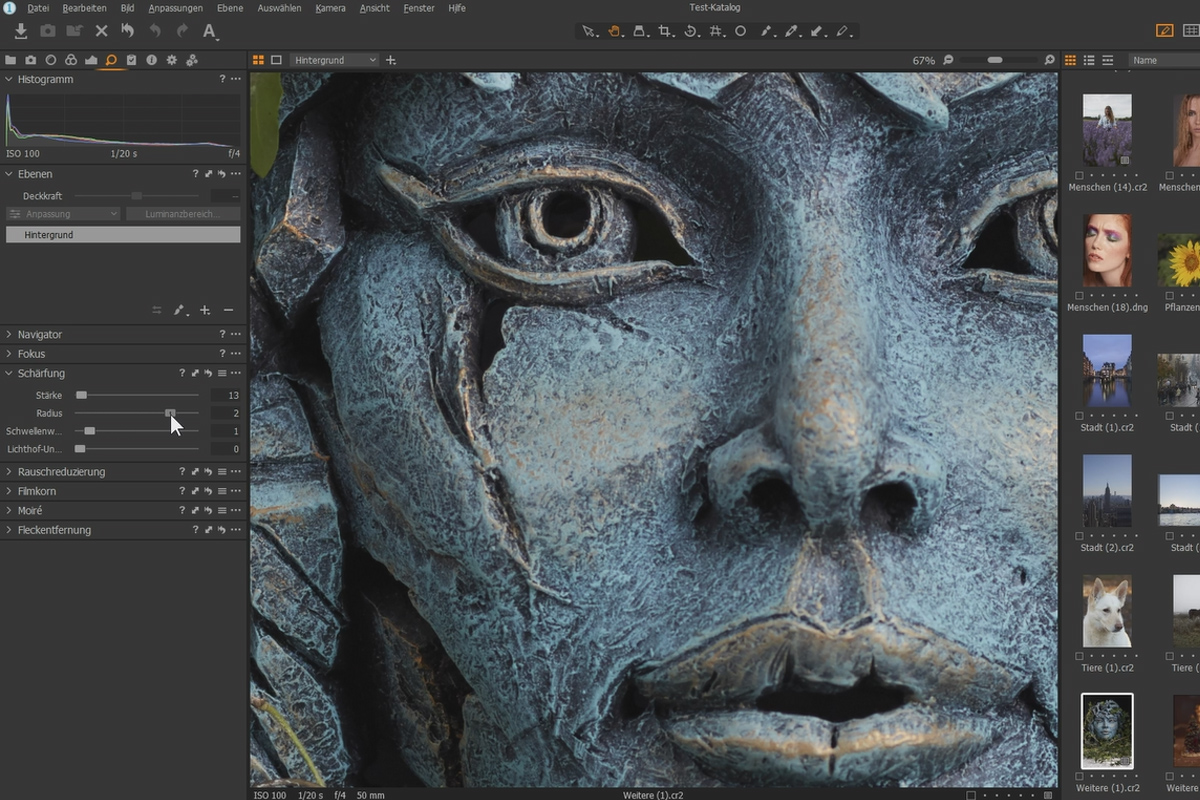Click the minus icon in Ebenen panel

tap(228, 311)
